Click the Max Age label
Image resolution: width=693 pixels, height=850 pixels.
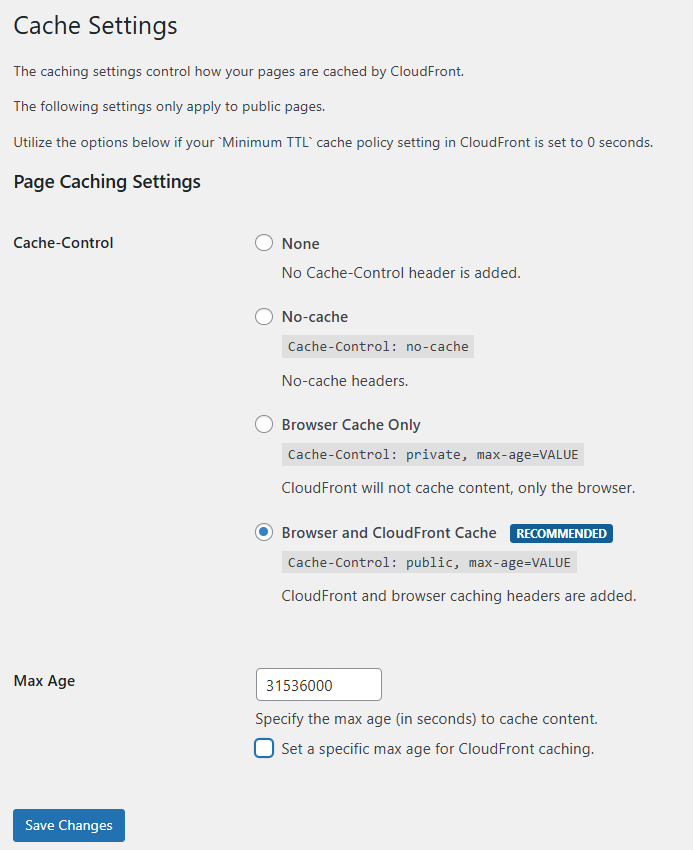44,680
